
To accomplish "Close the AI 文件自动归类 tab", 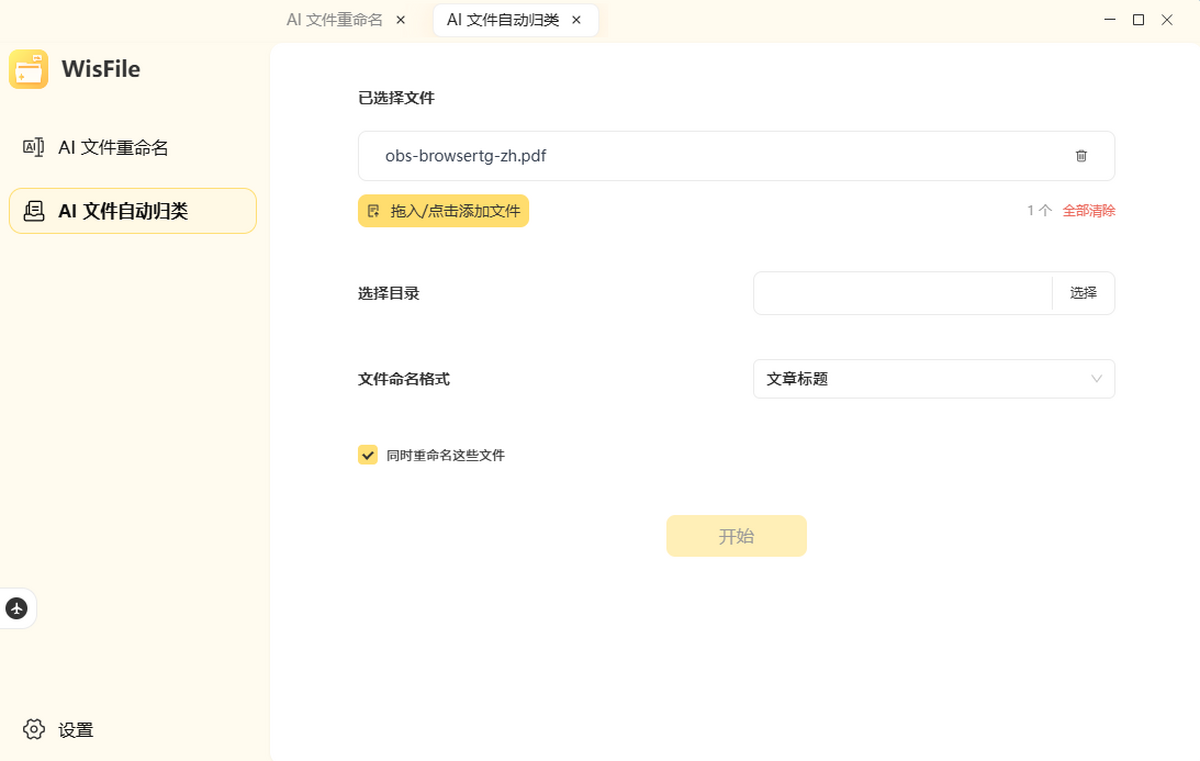I will 576,19.
